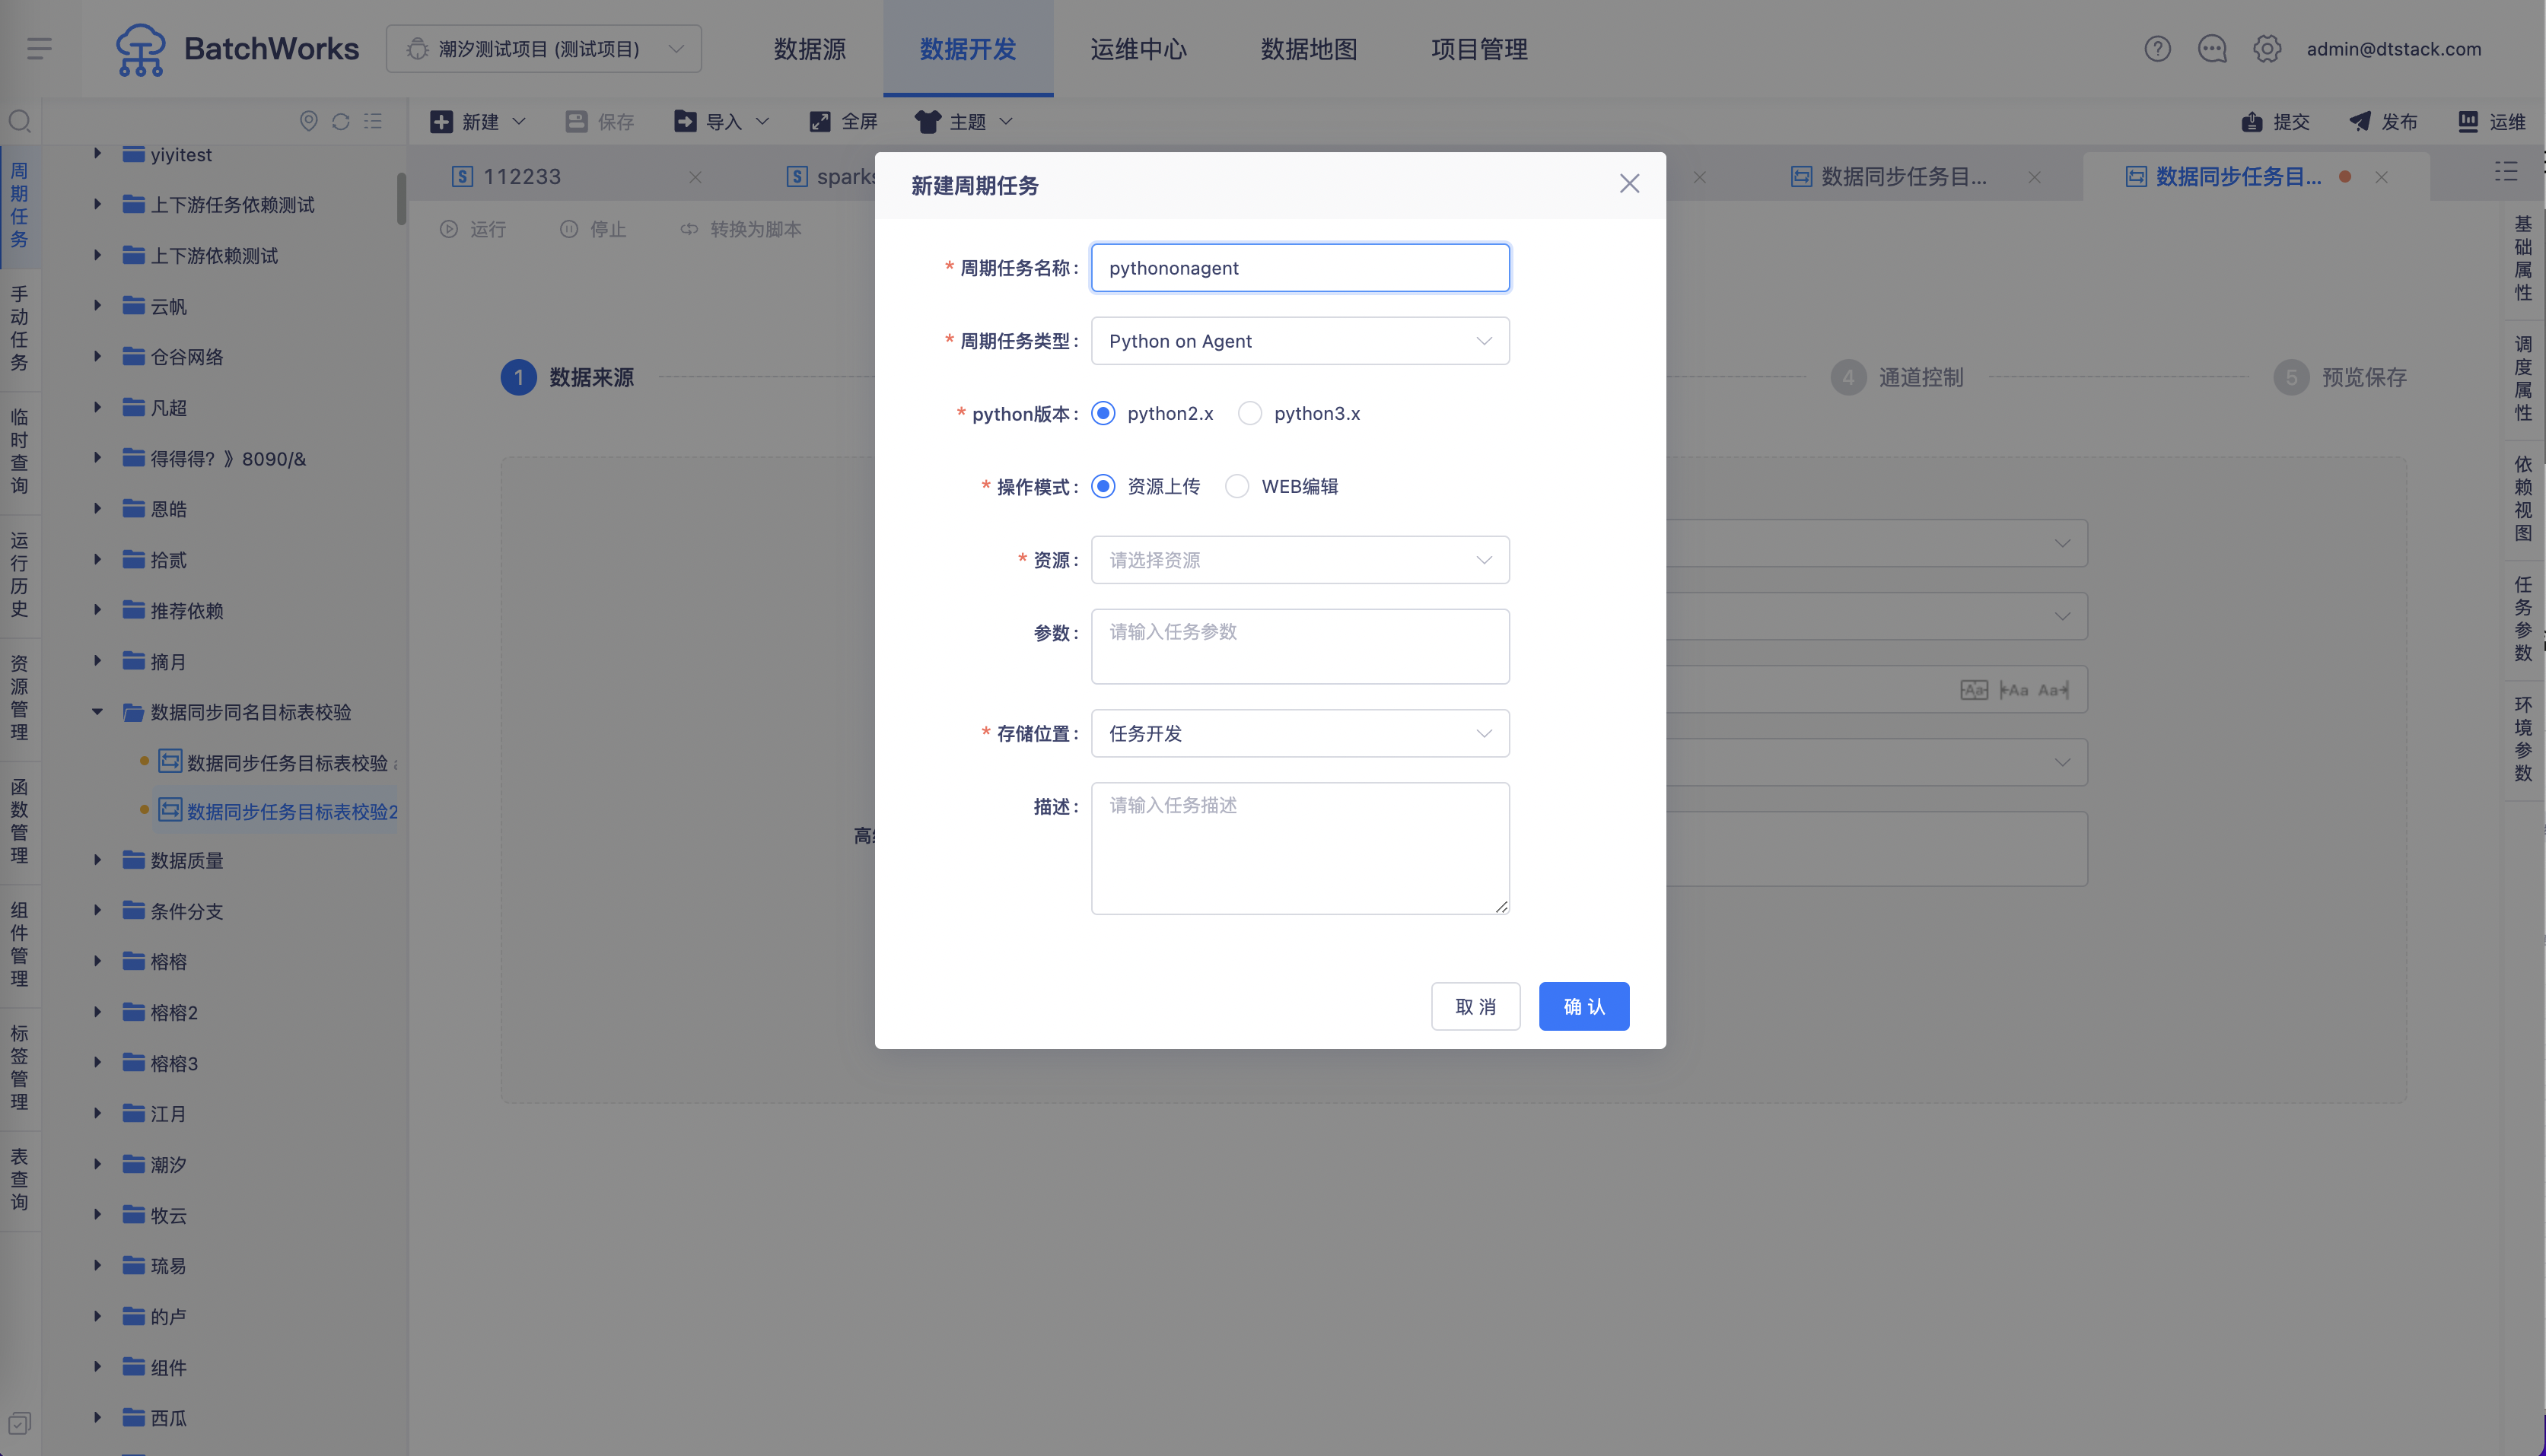Open the 请选择资源 resource dropdown
Viewport: 2546px width, 1456px height.
point(1300,560)
